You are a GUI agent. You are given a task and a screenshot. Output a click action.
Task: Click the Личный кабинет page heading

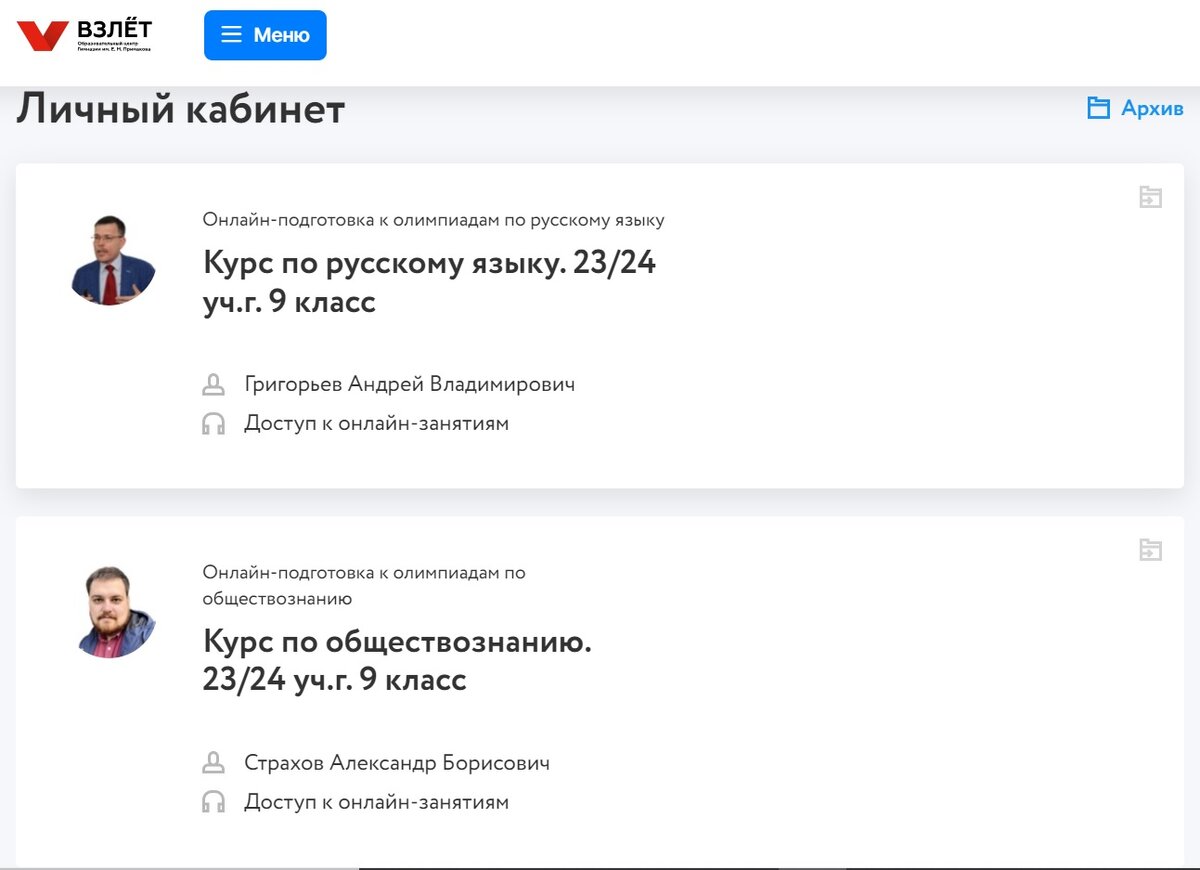[x=178, y=108]
